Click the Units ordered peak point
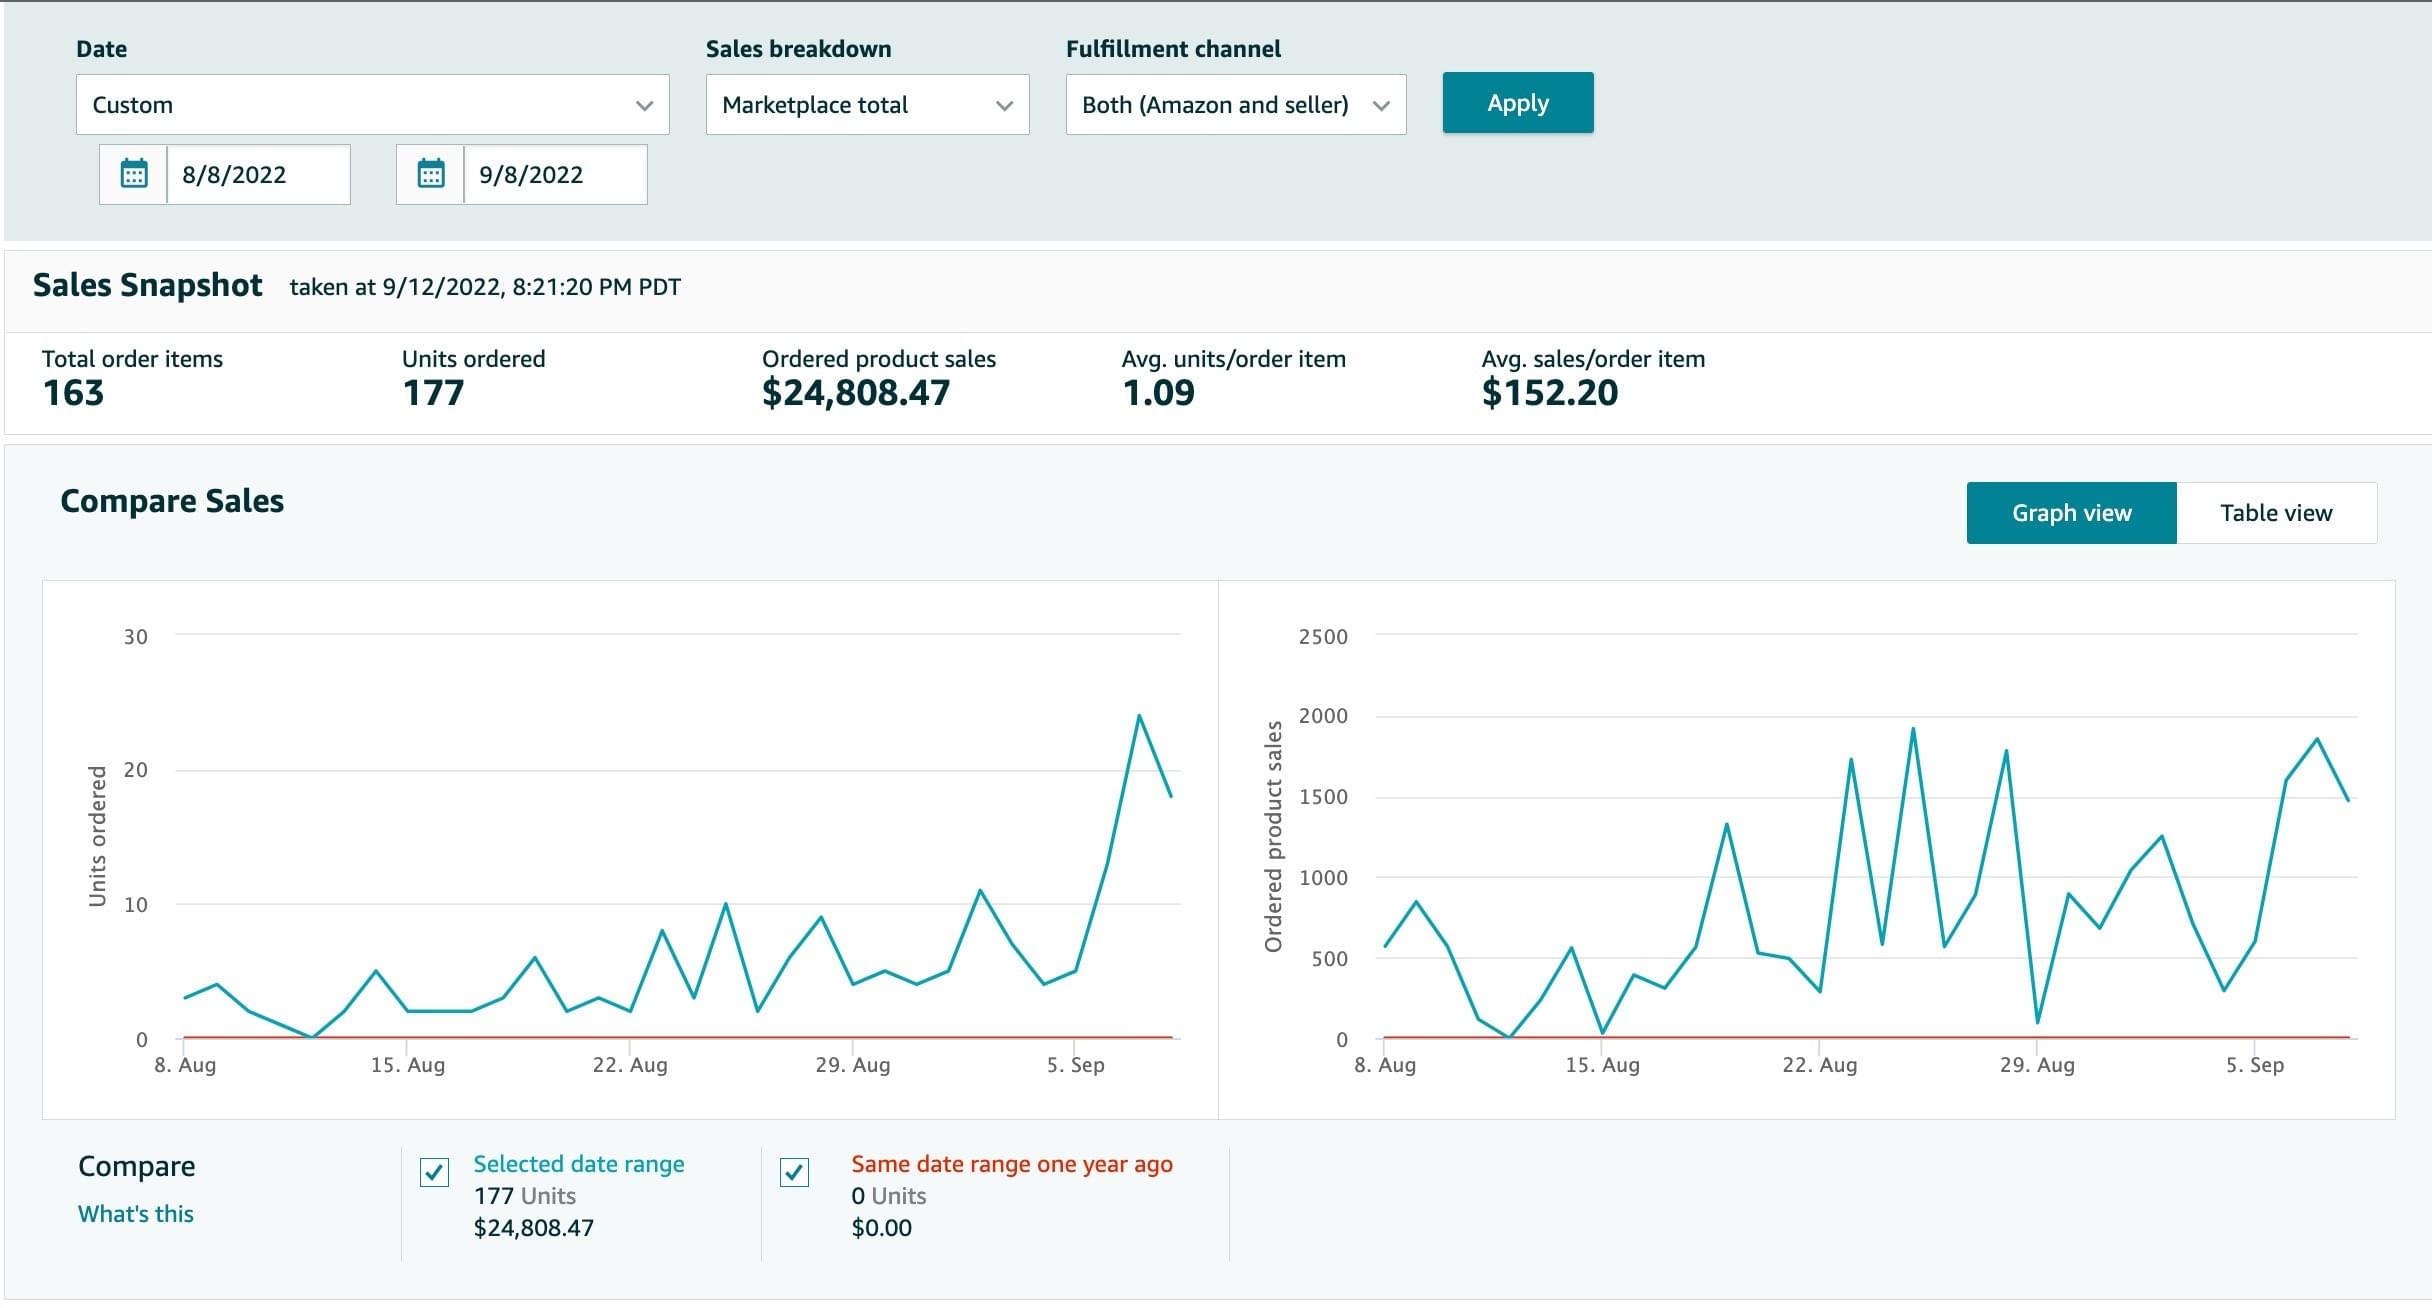The image size is (2432, 1308). point(1139,716)
